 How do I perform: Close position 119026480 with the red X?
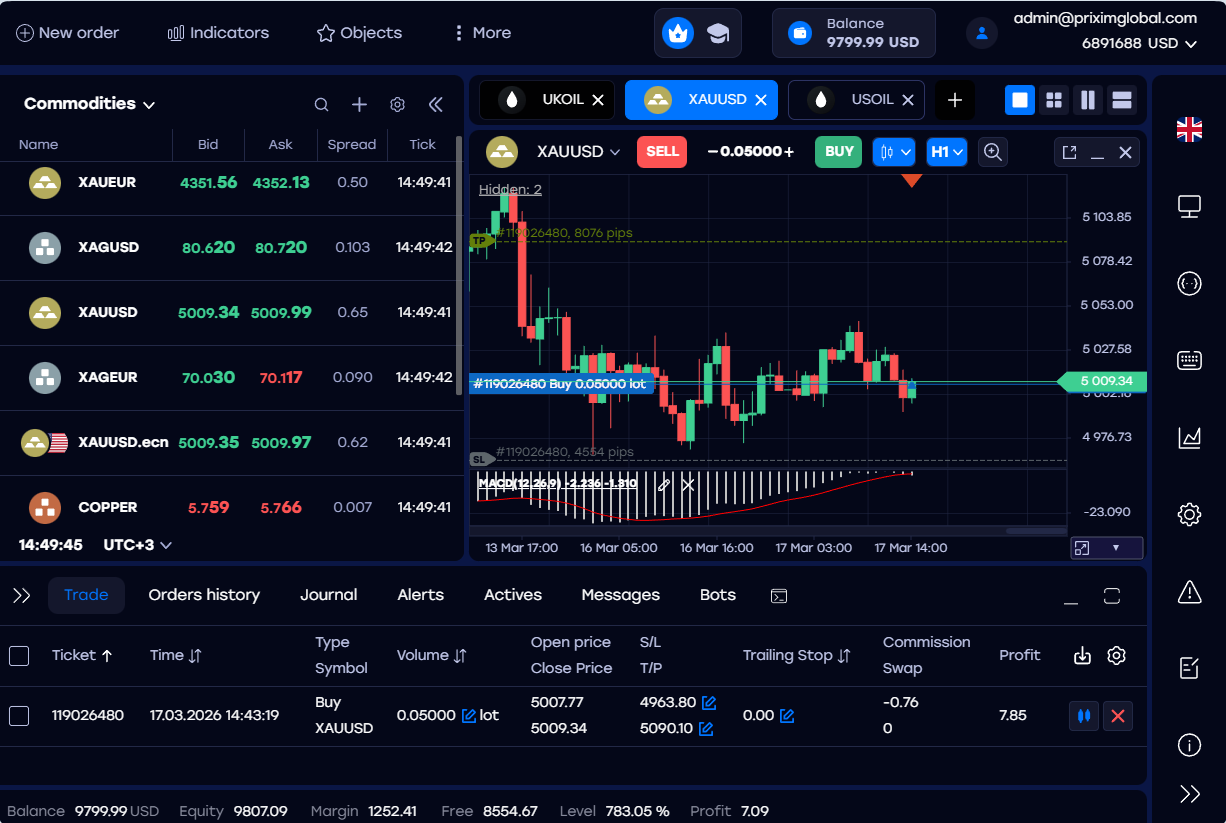[x=1117, y=715]
